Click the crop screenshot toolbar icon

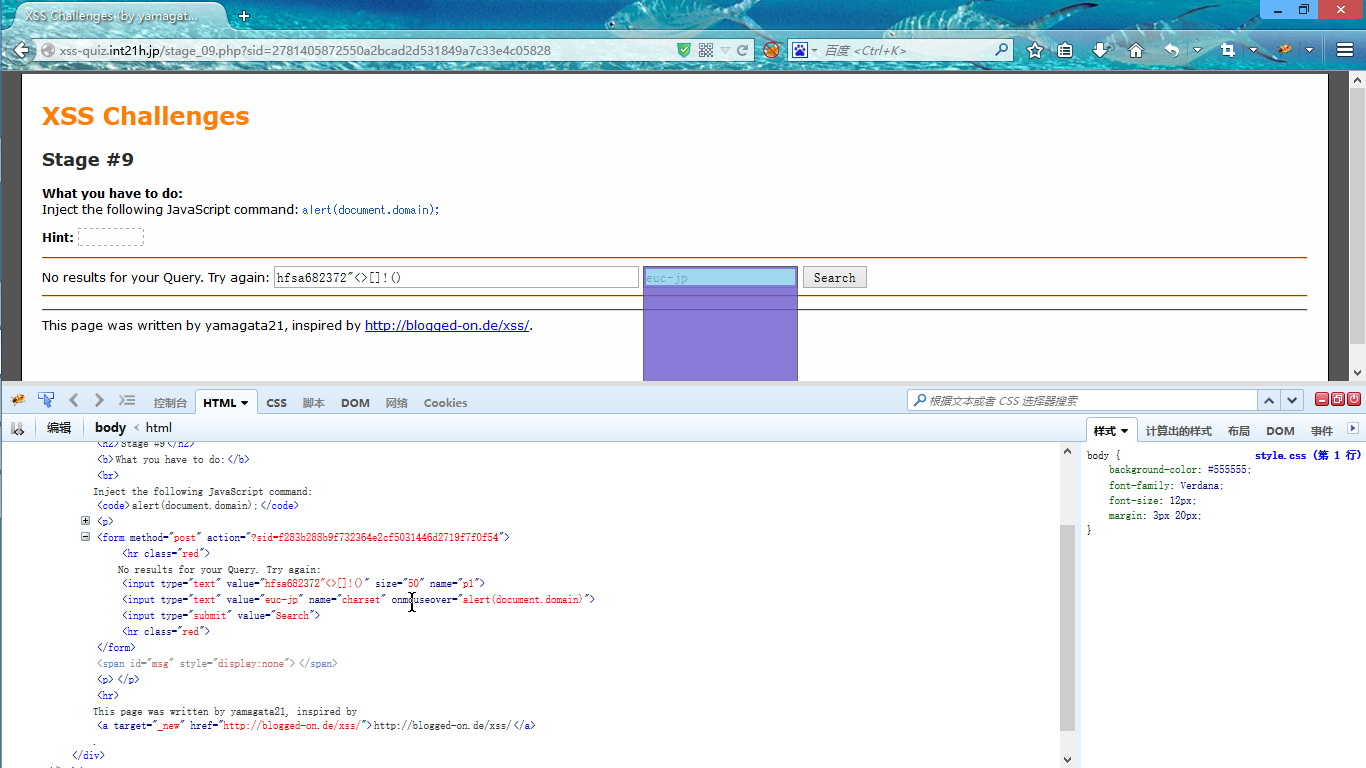tap(1228, 50)
